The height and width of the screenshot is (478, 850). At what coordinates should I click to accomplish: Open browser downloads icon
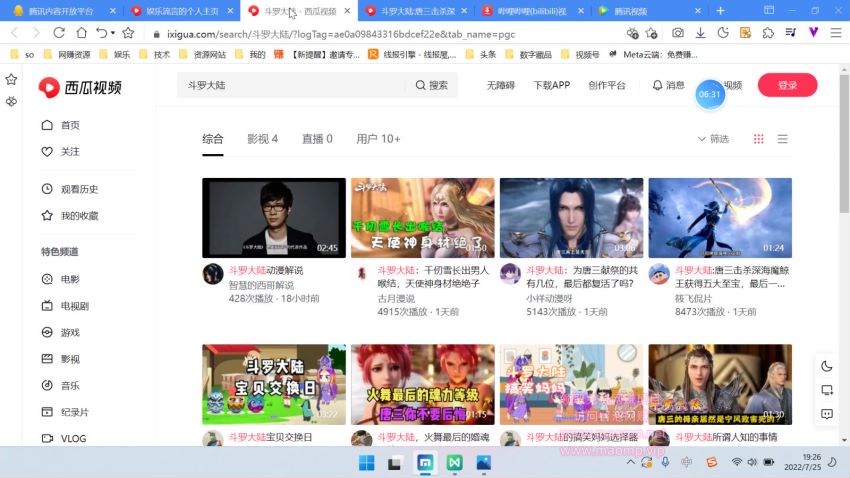click(700, 33)
